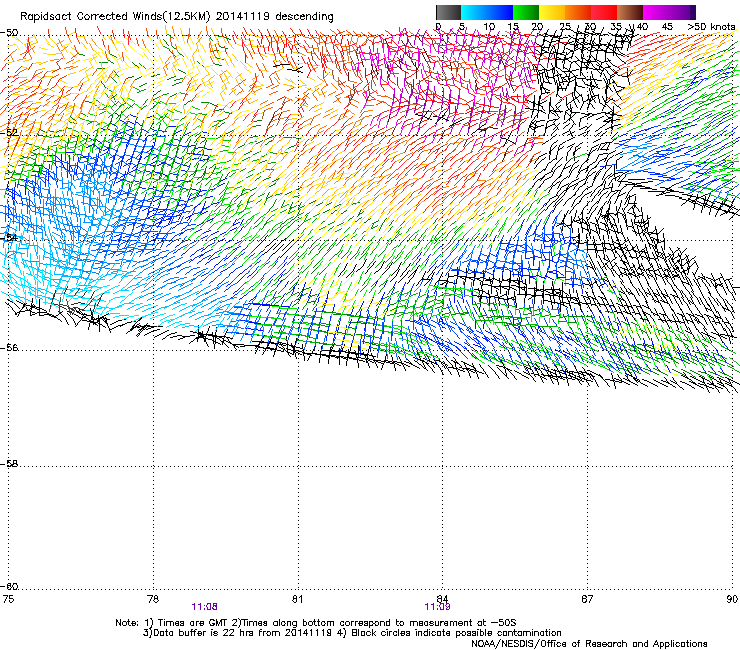Click the '30' legend scale label
The height and width of the screenshot is (650, 740).
[x=590, y=27]
